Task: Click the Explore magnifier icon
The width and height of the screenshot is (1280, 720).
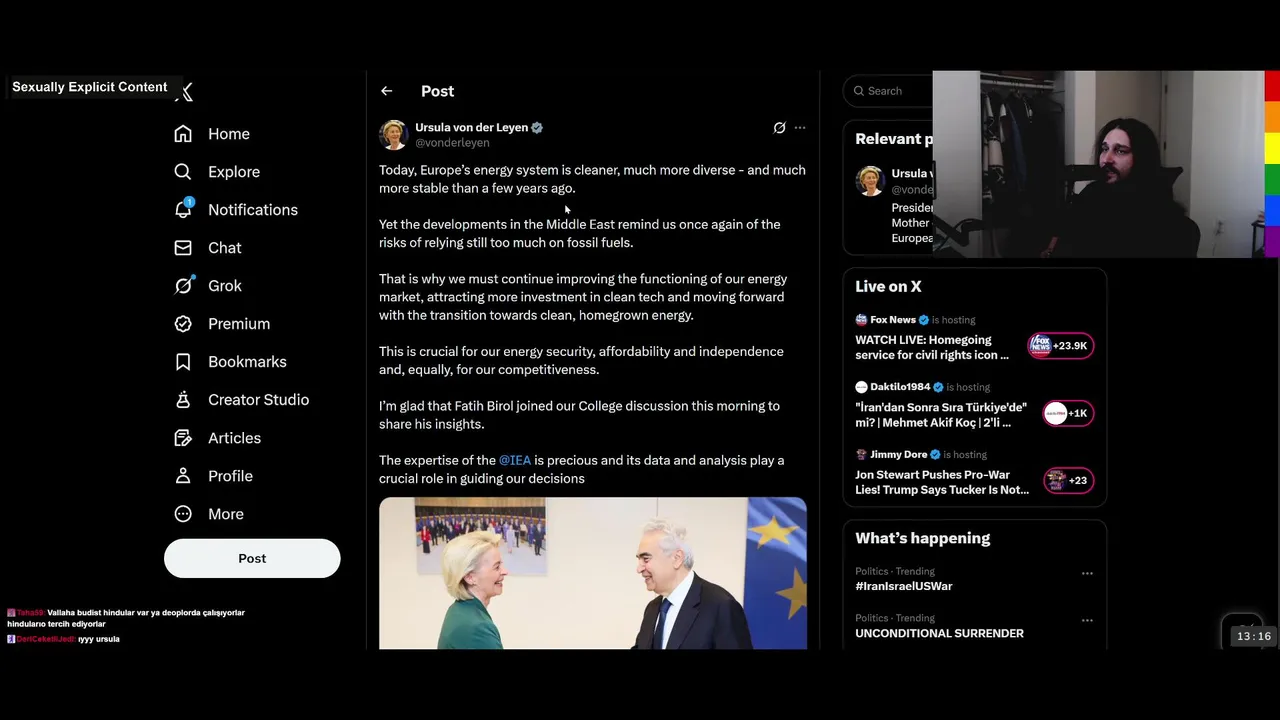Action: click(183, 172)
